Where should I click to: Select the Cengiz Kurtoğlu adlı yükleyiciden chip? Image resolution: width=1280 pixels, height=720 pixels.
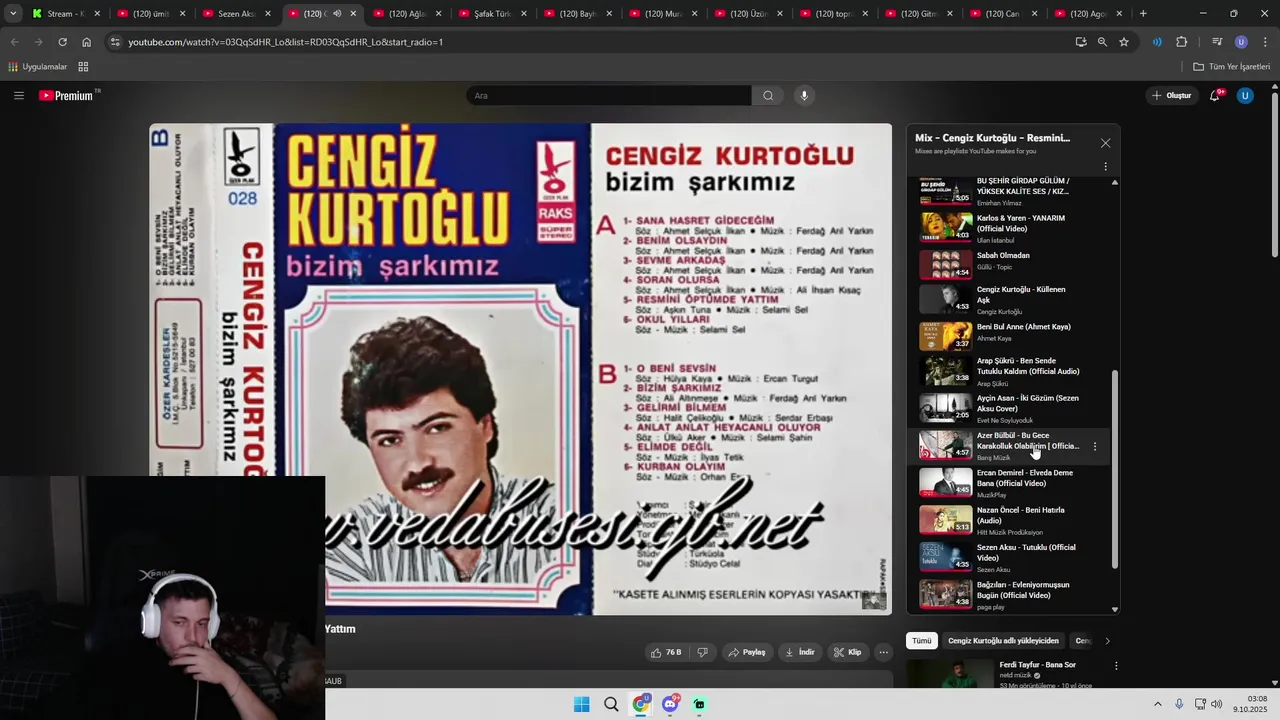coord(1003,641)
